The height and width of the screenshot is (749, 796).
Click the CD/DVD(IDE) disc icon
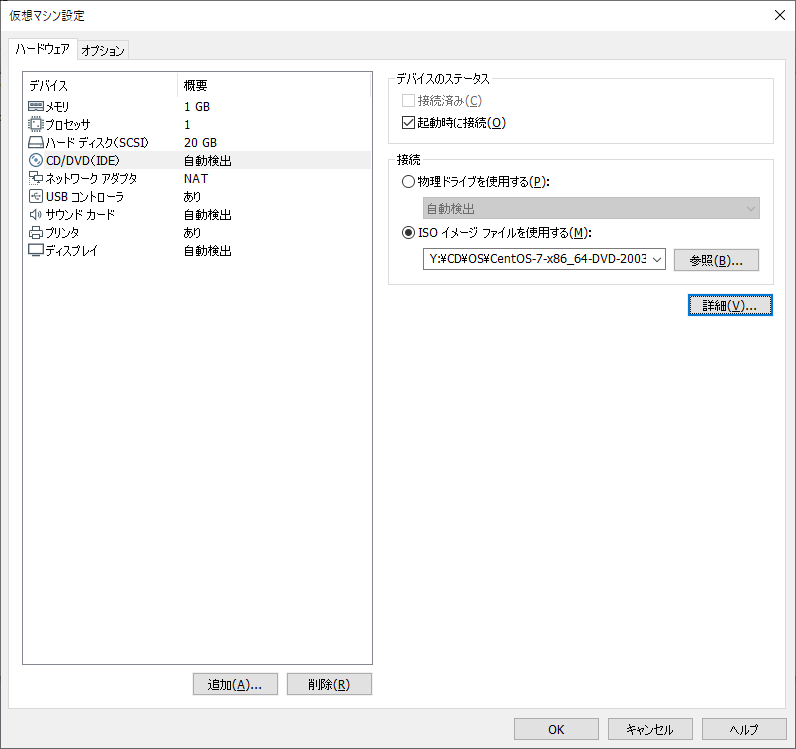tap(36, 160)
